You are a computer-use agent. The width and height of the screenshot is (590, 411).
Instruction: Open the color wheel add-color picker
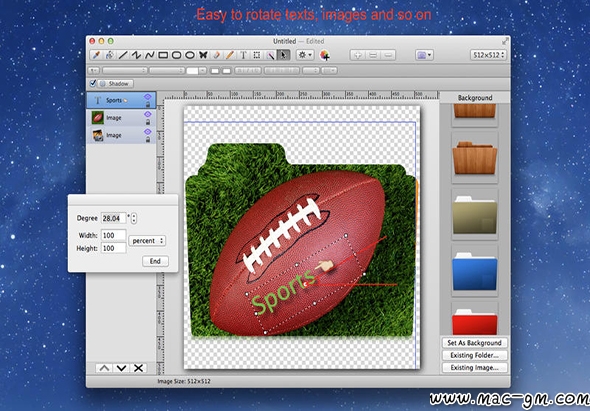[325, 55]
